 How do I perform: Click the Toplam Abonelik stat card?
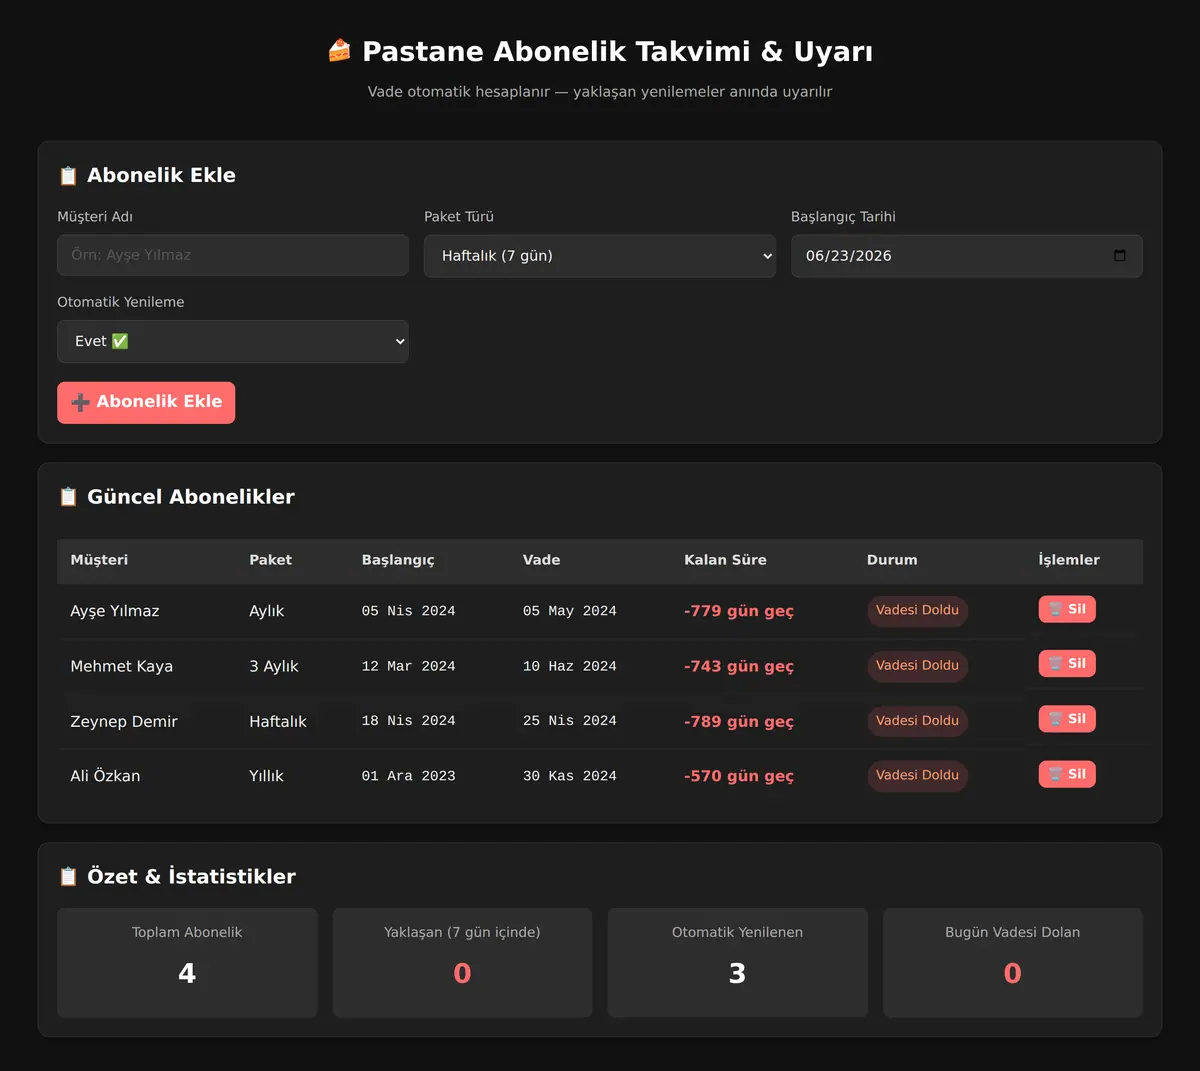187,963
